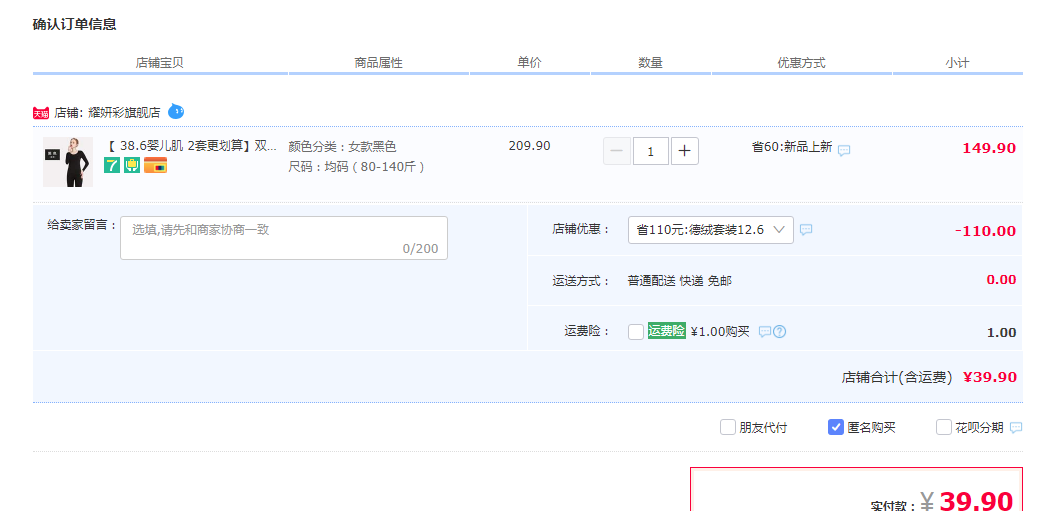Viewport: 1040px width, 511px height.
Task: Click the 尺码：均码（80-140斤）size text
Action: (x=357, y=167)
